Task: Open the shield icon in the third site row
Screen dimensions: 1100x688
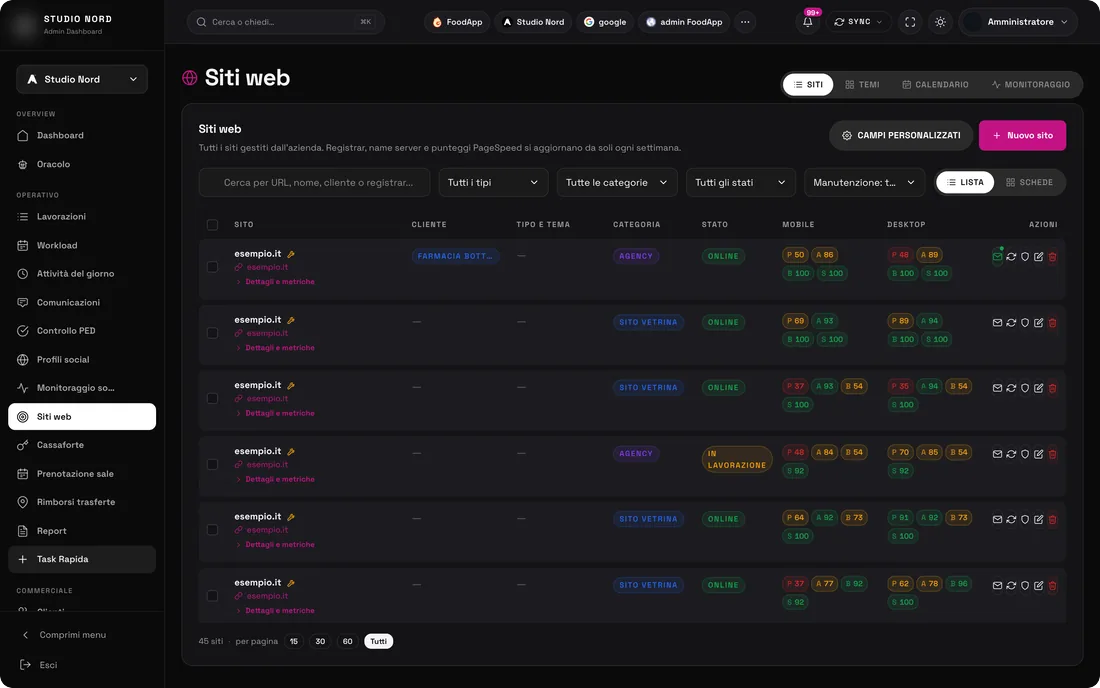Action: click(x=1025, y=388)
